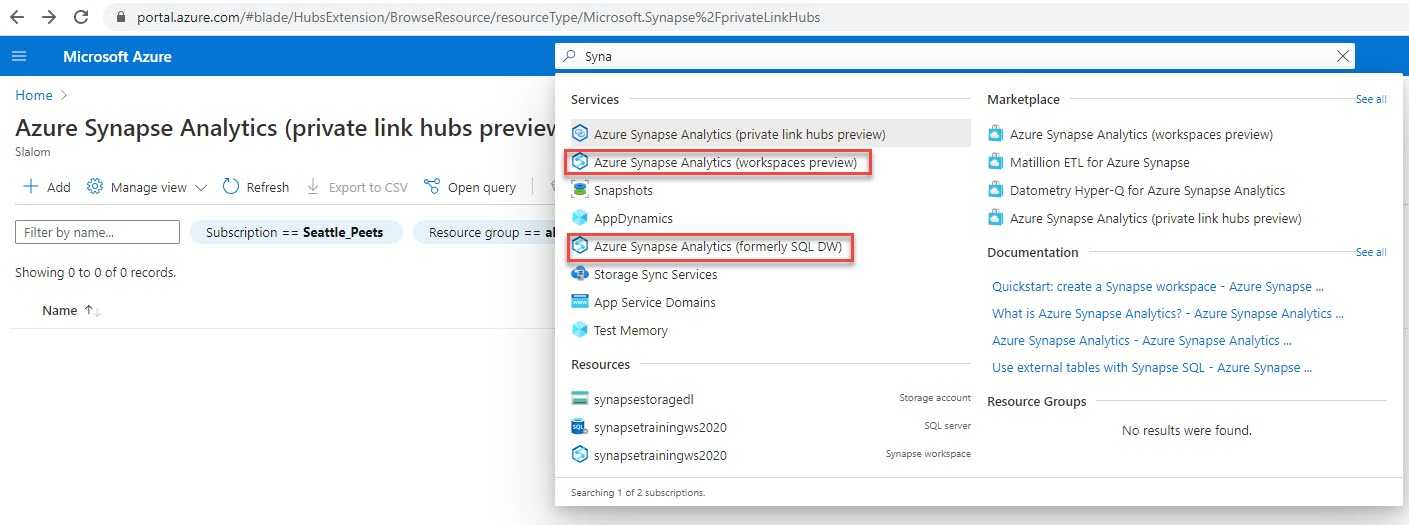Click the Snapshots service icon
This screenshot has width=1409, height=525.
pos(579,190)
